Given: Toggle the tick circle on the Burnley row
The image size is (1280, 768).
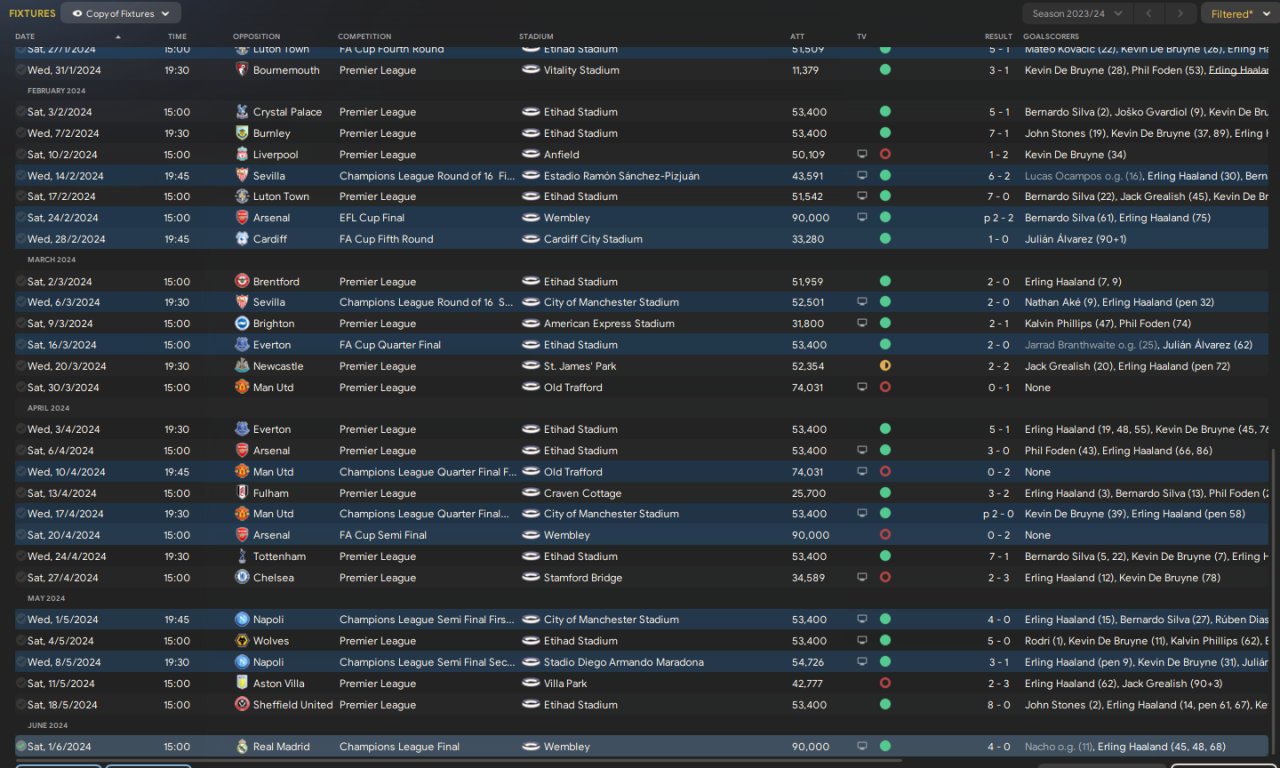Looking at the screenshot, I should 21,133.
